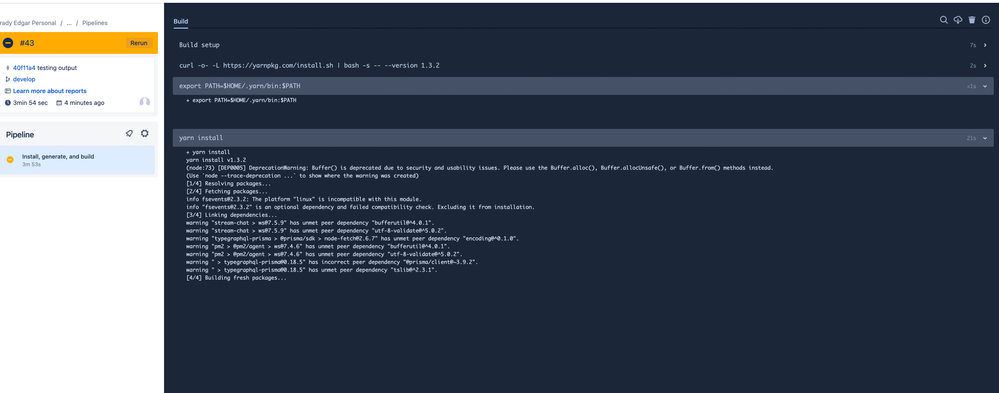Viewport: 999px width, 393px height.
Task: Click the '[2/4] Fetching packages...' line
Action: click(227, 191)
